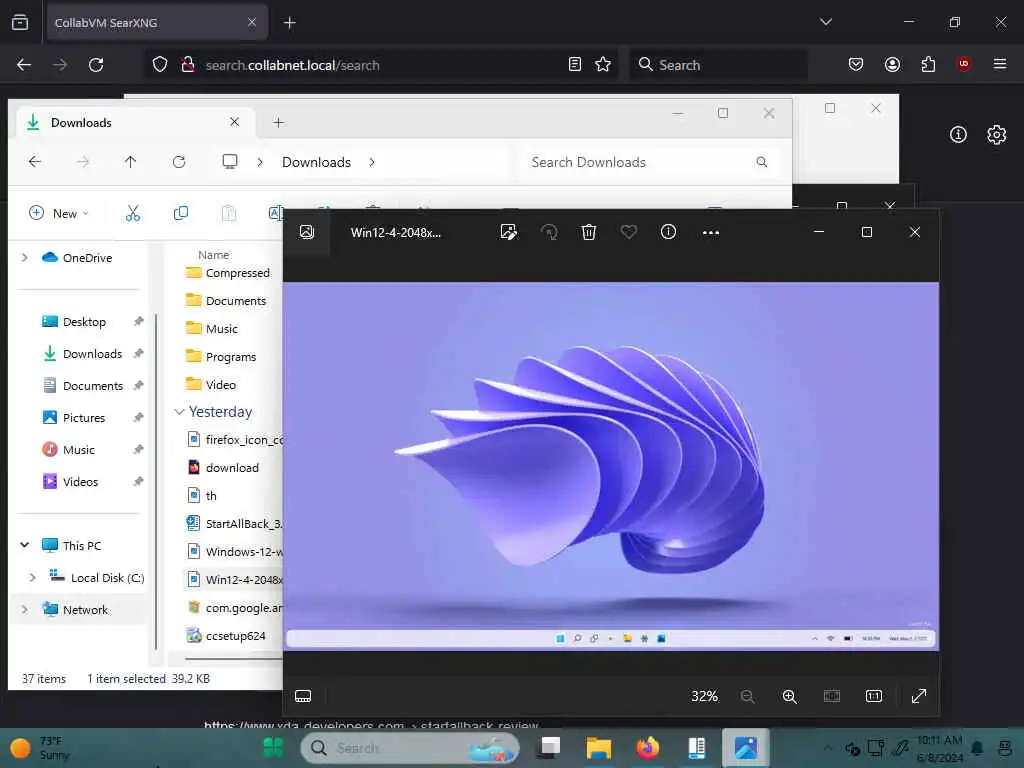1024x768 pixels.
Task: Reload the Firefox page
Action: pos(96,65)
